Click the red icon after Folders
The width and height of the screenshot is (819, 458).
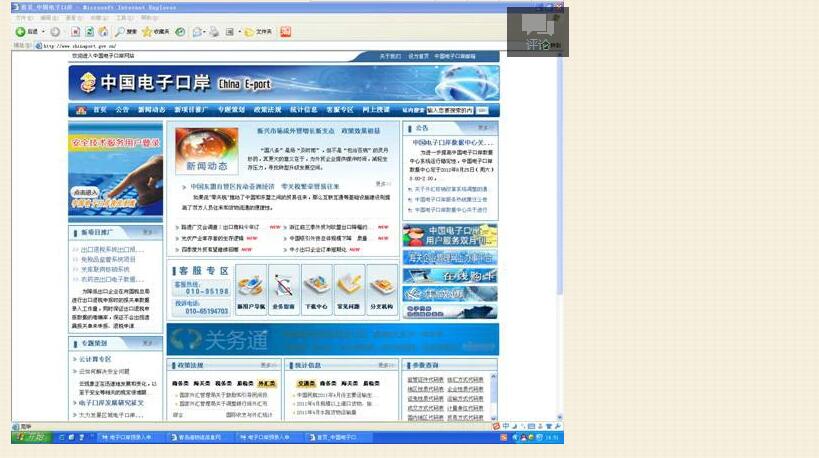coord(286,32)
